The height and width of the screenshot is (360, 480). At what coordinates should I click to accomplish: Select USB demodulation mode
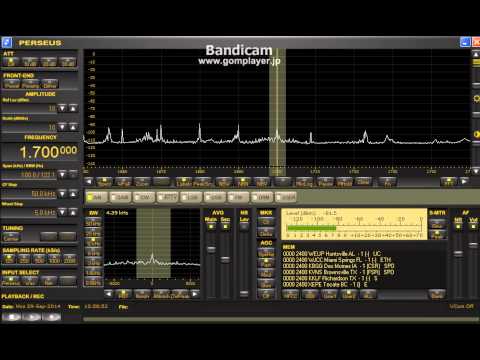click(x=215, y=197)
